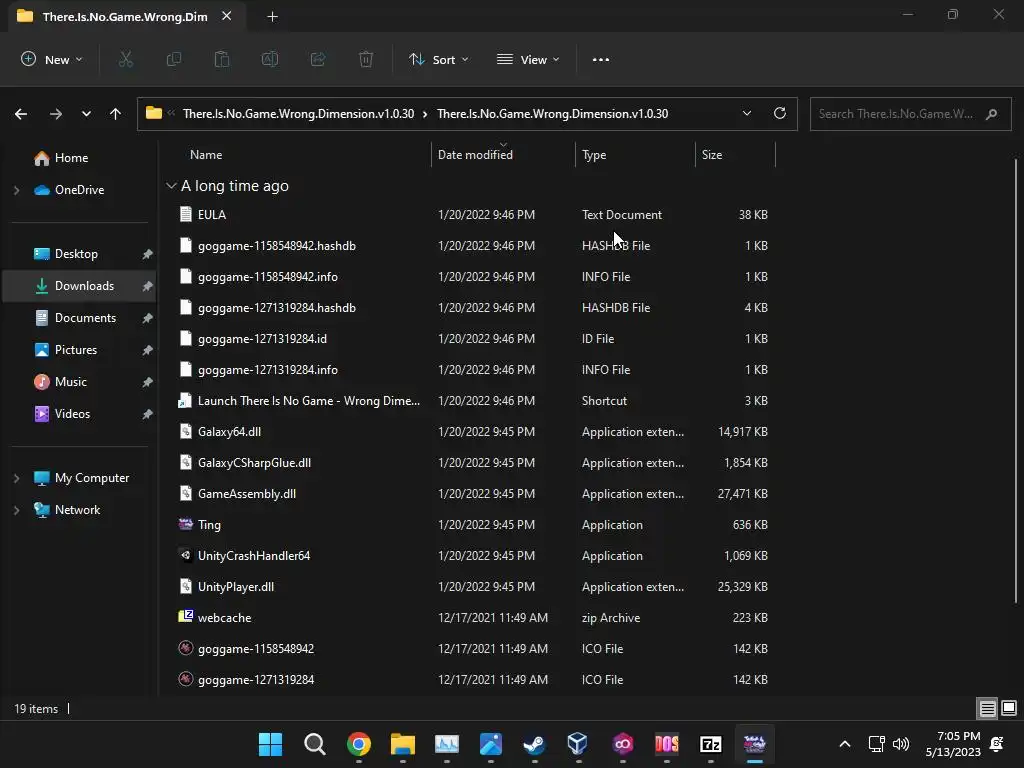Sort by Type column header
1024x768 pixels.
pyautogui.click(x=635, y=155)
